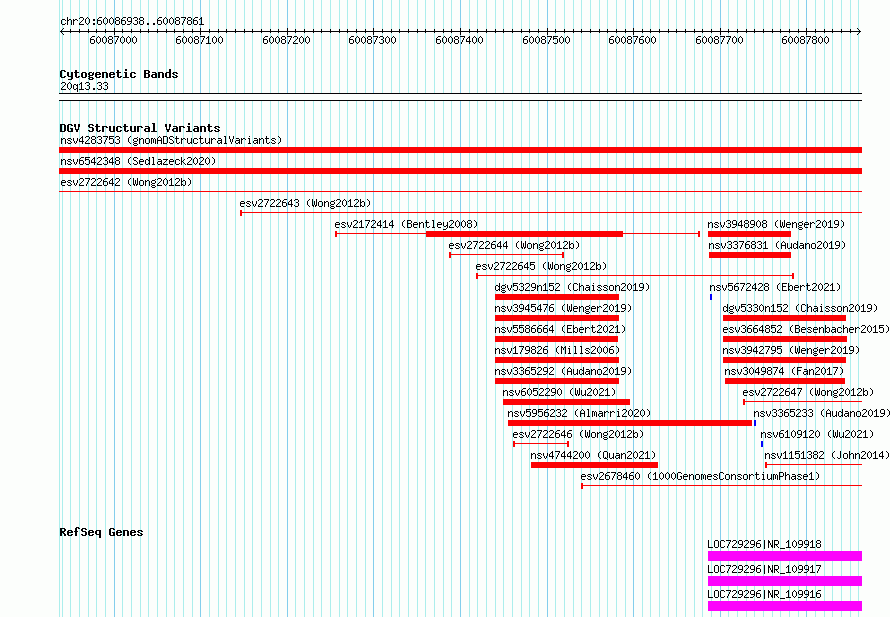This screenshot has width=890, height=617.
Task: Click the esv2722644 (Wong2012b) label
Action: [514, 245]
